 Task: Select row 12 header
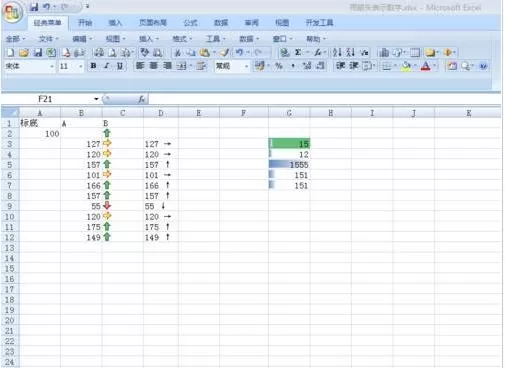pos(10,237)
